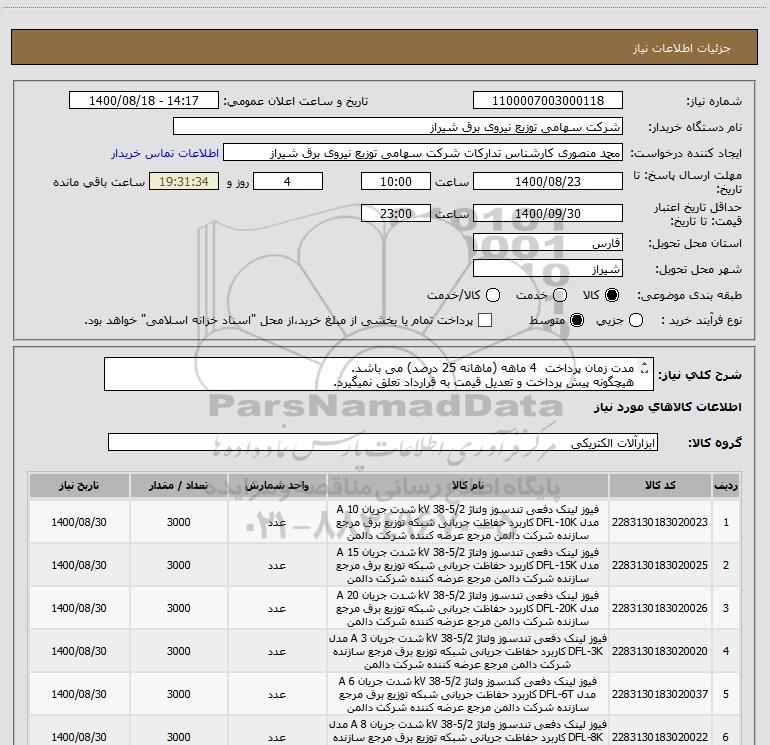Click the response deadline date 1400/08/23
This screenshot has height=745, width=770.
(x=548, y=182)
